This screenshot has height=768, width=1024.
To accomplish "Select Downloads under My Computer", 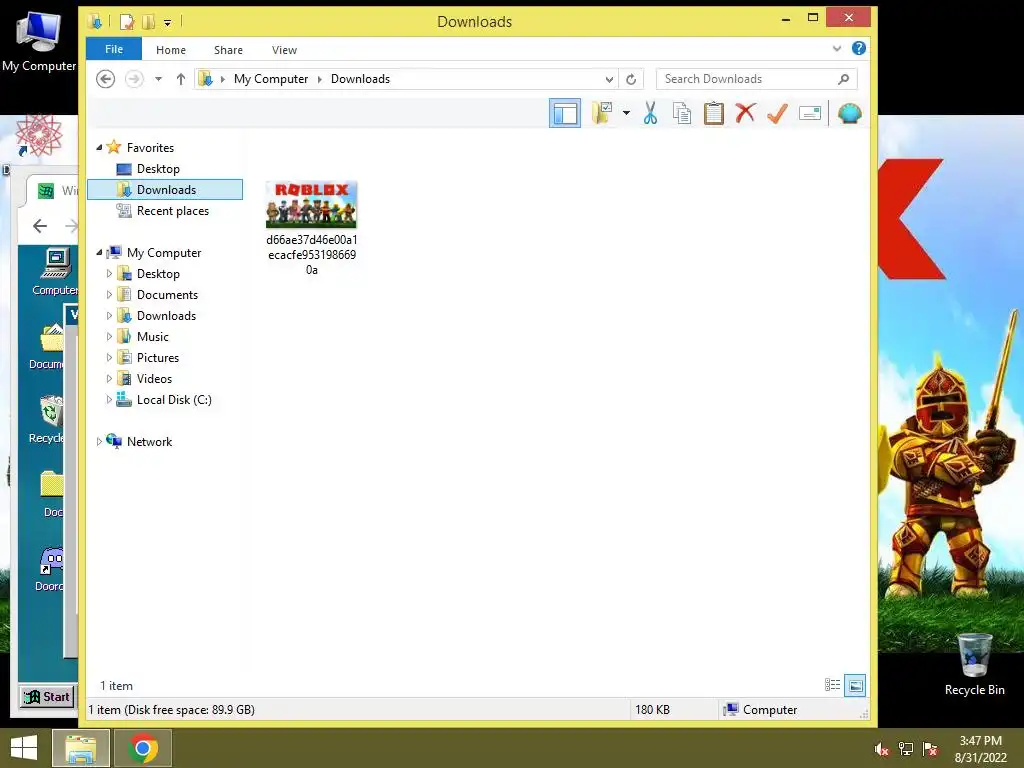I will [x=156, y=316].
